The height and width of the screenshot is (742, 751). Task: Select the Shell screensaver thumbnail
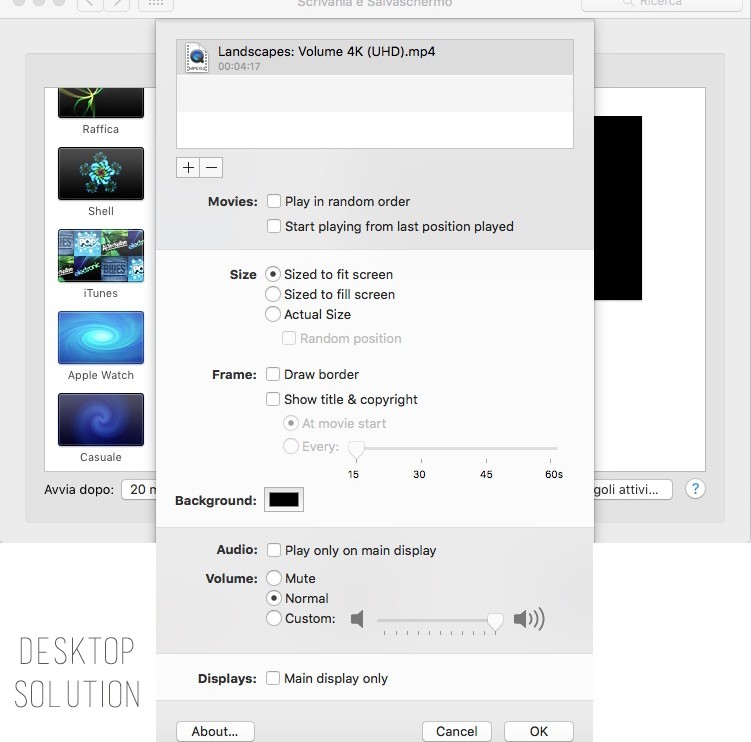click(x=101, y=173)
